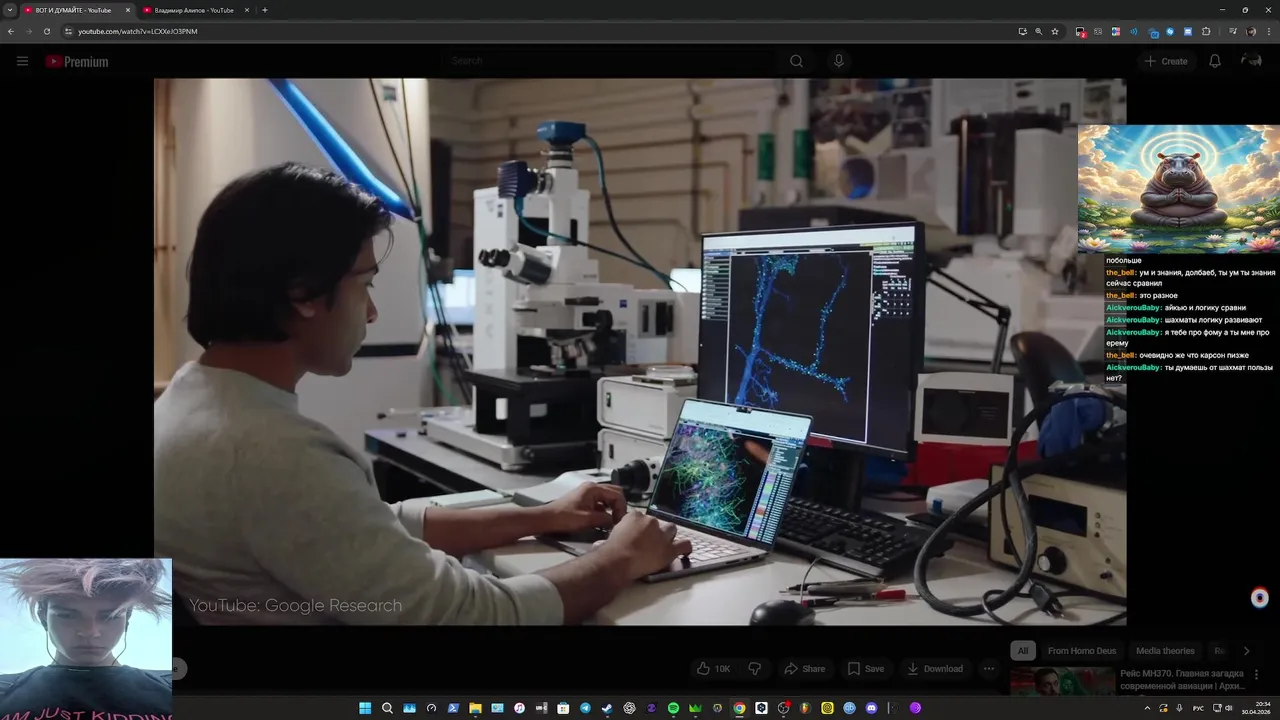Share the video
This screenshot has width=1280, height=720.
pyautogui.click(x=805, y=668)
